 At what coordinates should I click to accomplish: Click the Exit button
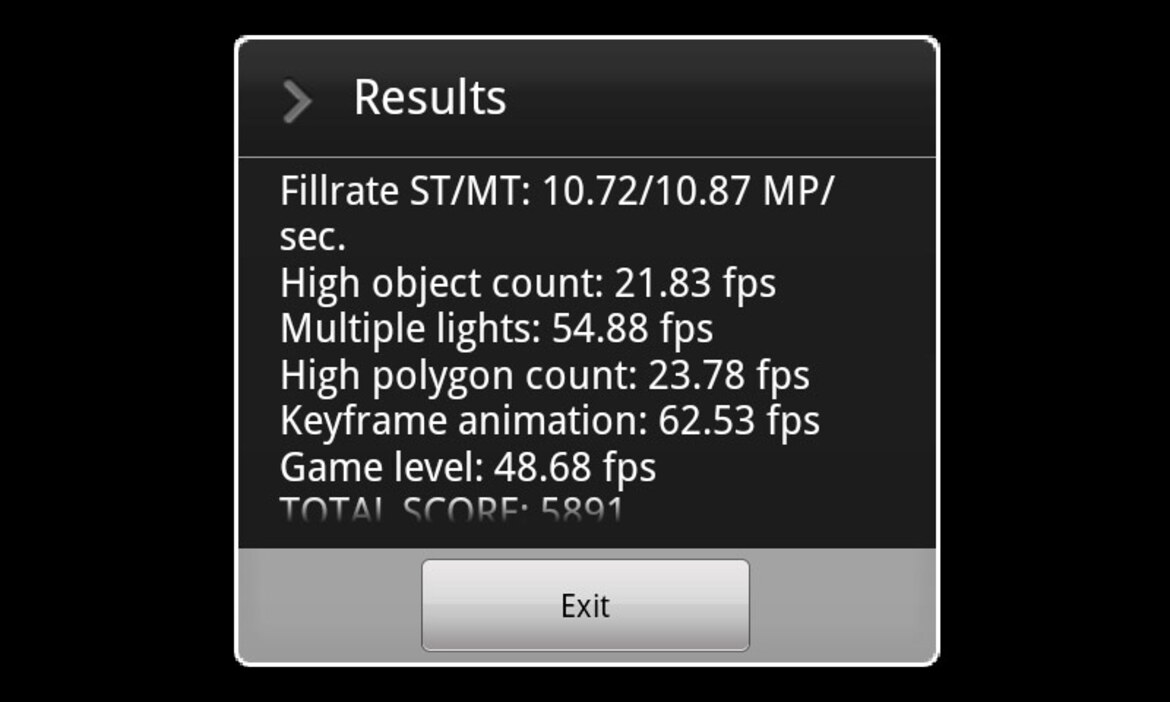click(x=585, y=605)
